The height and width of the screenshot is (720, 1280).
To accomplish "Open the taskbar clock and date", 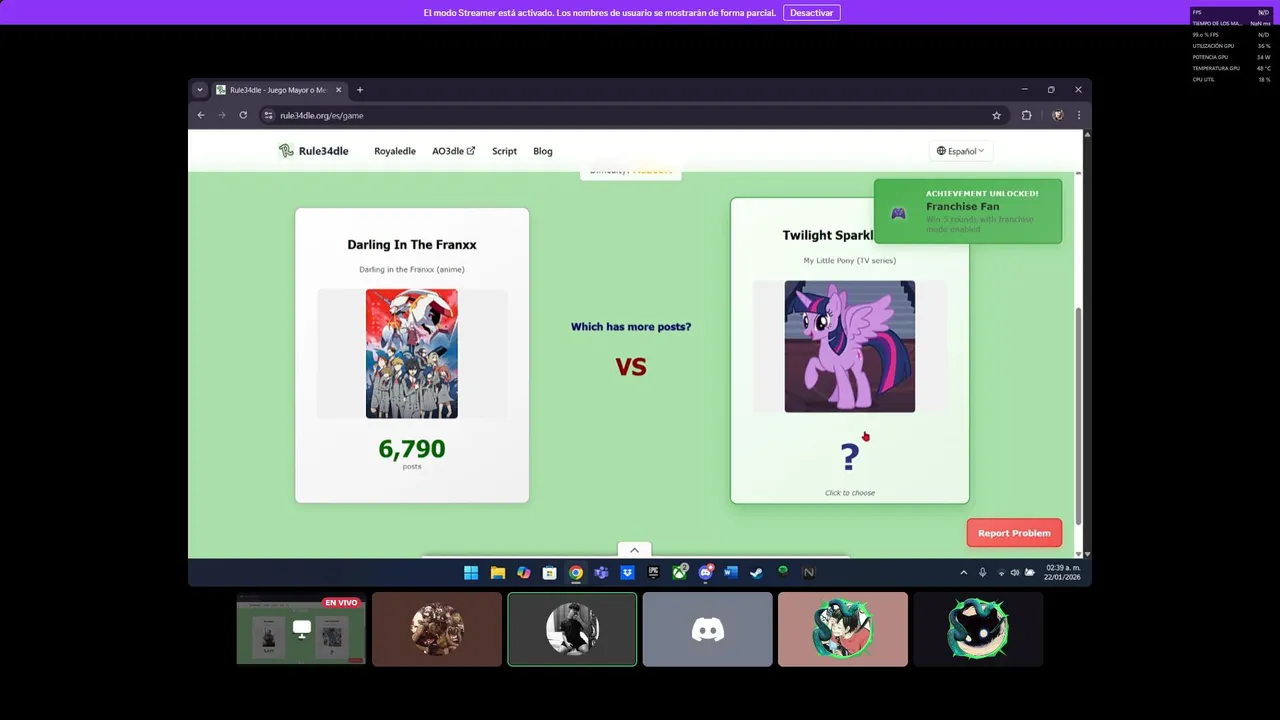I will tap(1062, 573).
